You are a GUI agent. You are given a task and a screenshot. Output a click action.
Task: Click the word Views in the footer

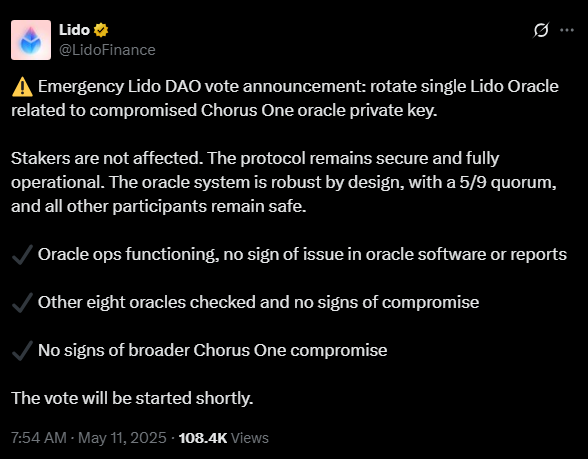[250, 438]
